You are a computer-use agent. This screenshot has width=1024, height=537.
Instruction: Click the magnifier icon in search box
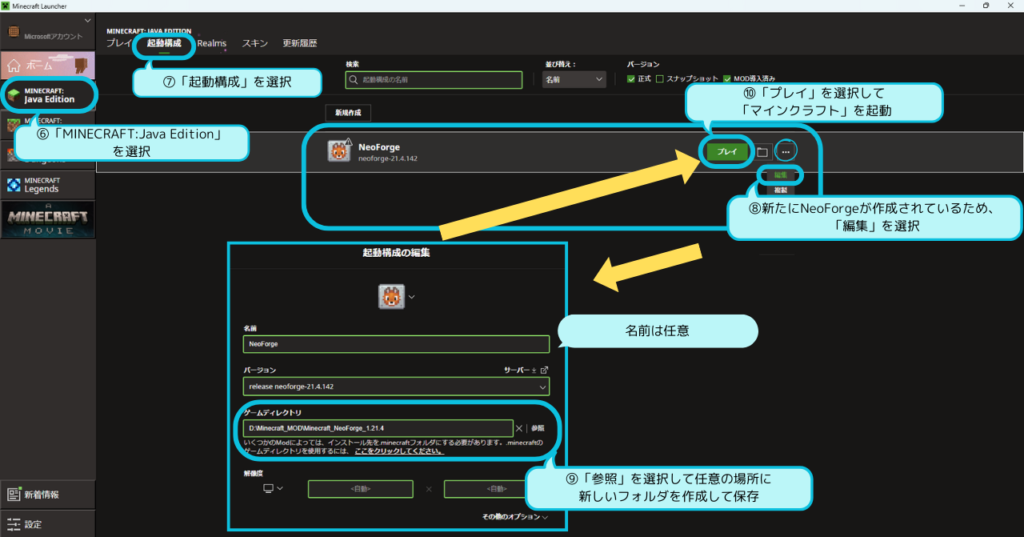[x=353, y=80]
